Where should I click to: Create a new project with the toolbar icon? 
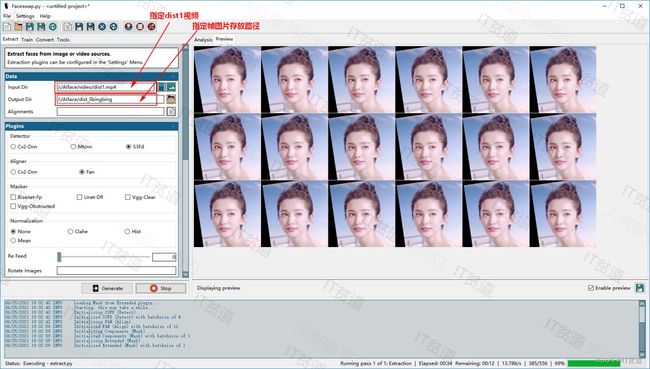[x=7, y=27]
